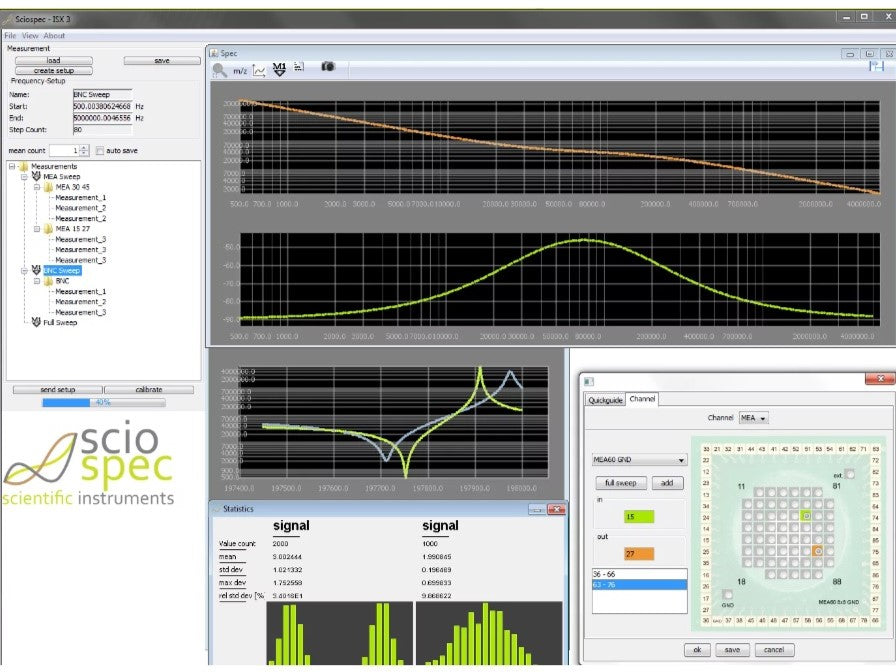The width and height of the screenshot is (896, 672).
Task: Click the MEA Sweep setup icon in tree
Action: click(36, 176)
